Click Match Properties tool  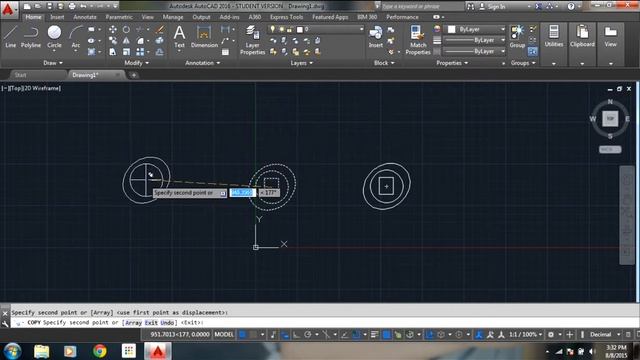[x=418, y=40]
